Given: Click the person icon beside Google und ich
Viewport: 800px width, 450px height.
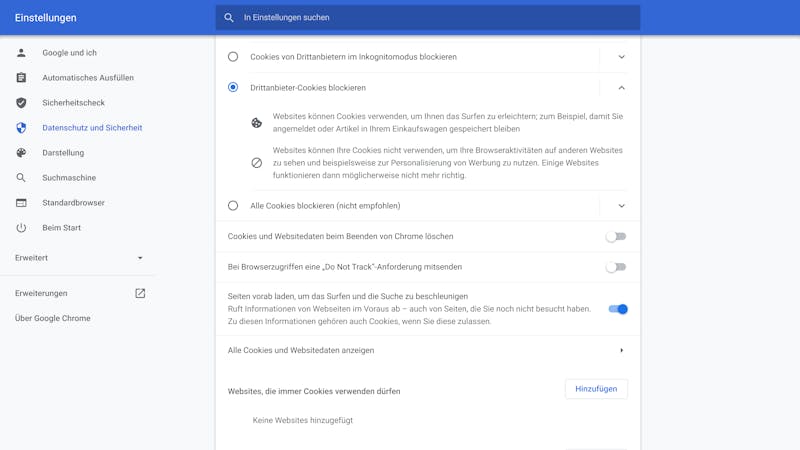Looking at the screenshot, I should coord(21,53).
